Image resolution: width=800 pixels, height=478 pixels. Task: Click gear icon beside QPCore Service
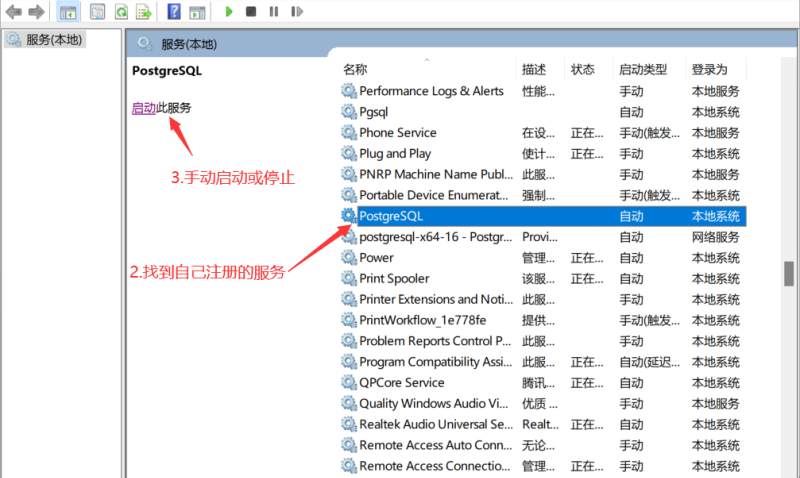point(349,383)
